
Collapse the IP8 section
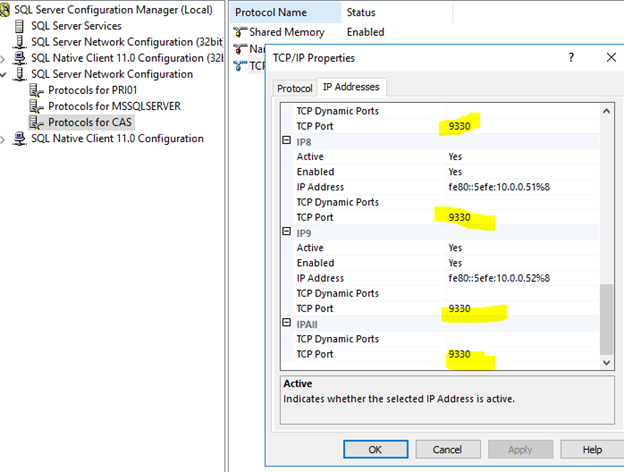(x=287, y=140)
